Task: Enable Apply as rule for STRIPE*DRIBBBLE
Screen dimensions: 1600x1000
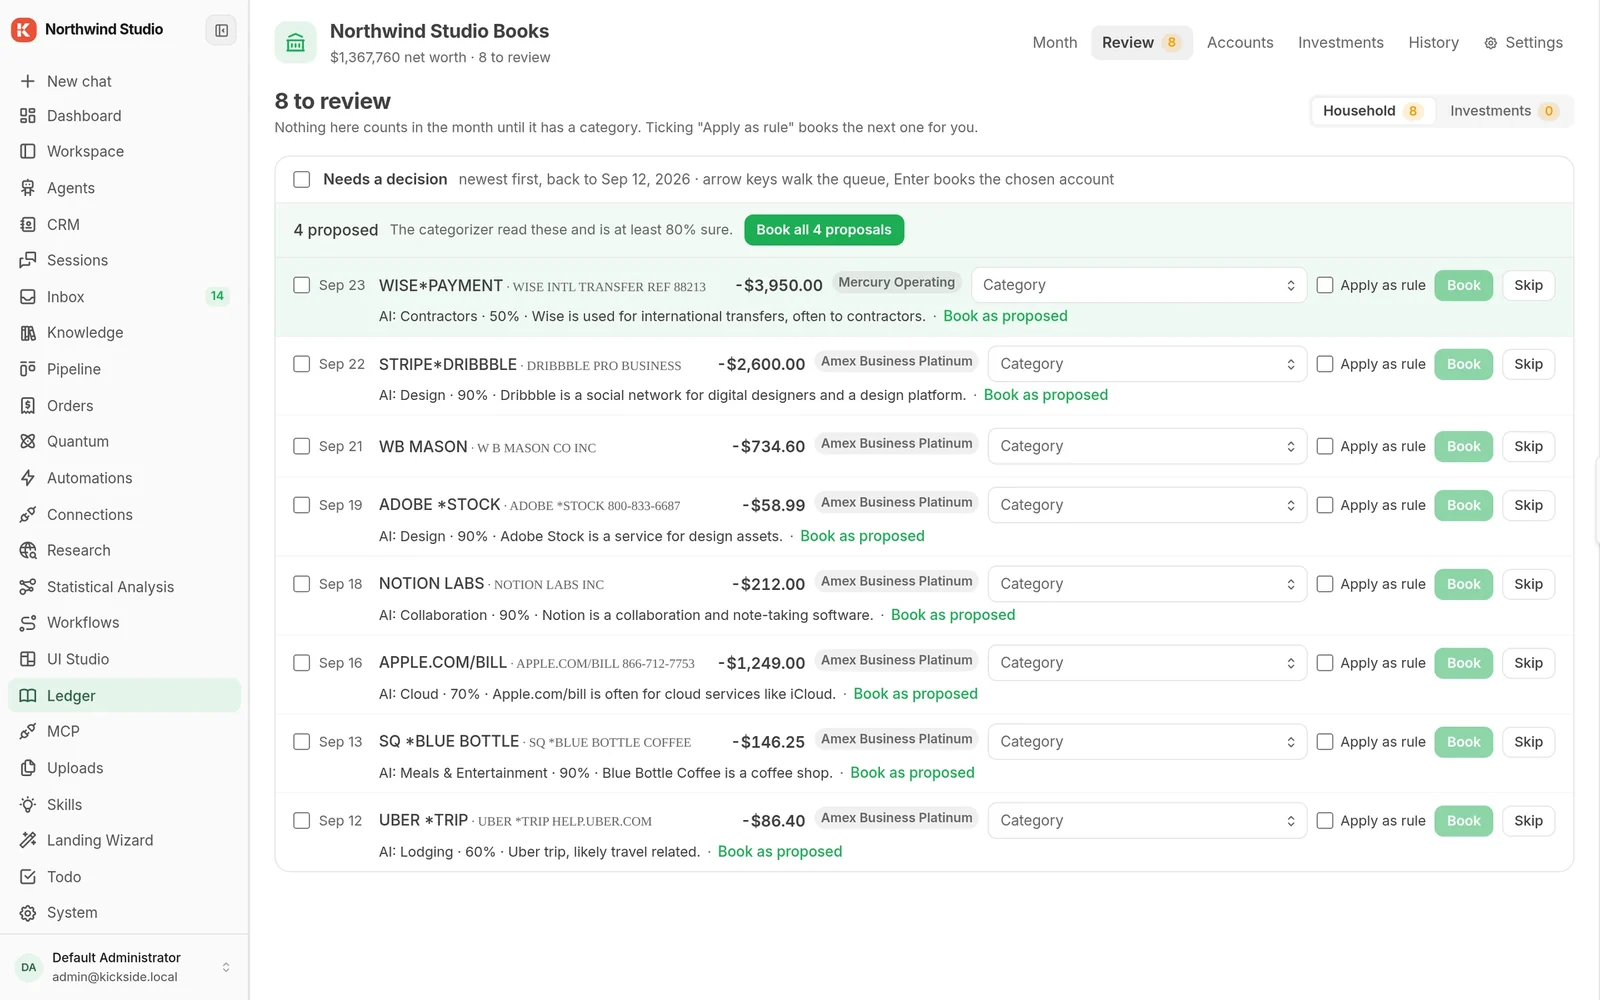Action: [x=1325, y=364]
